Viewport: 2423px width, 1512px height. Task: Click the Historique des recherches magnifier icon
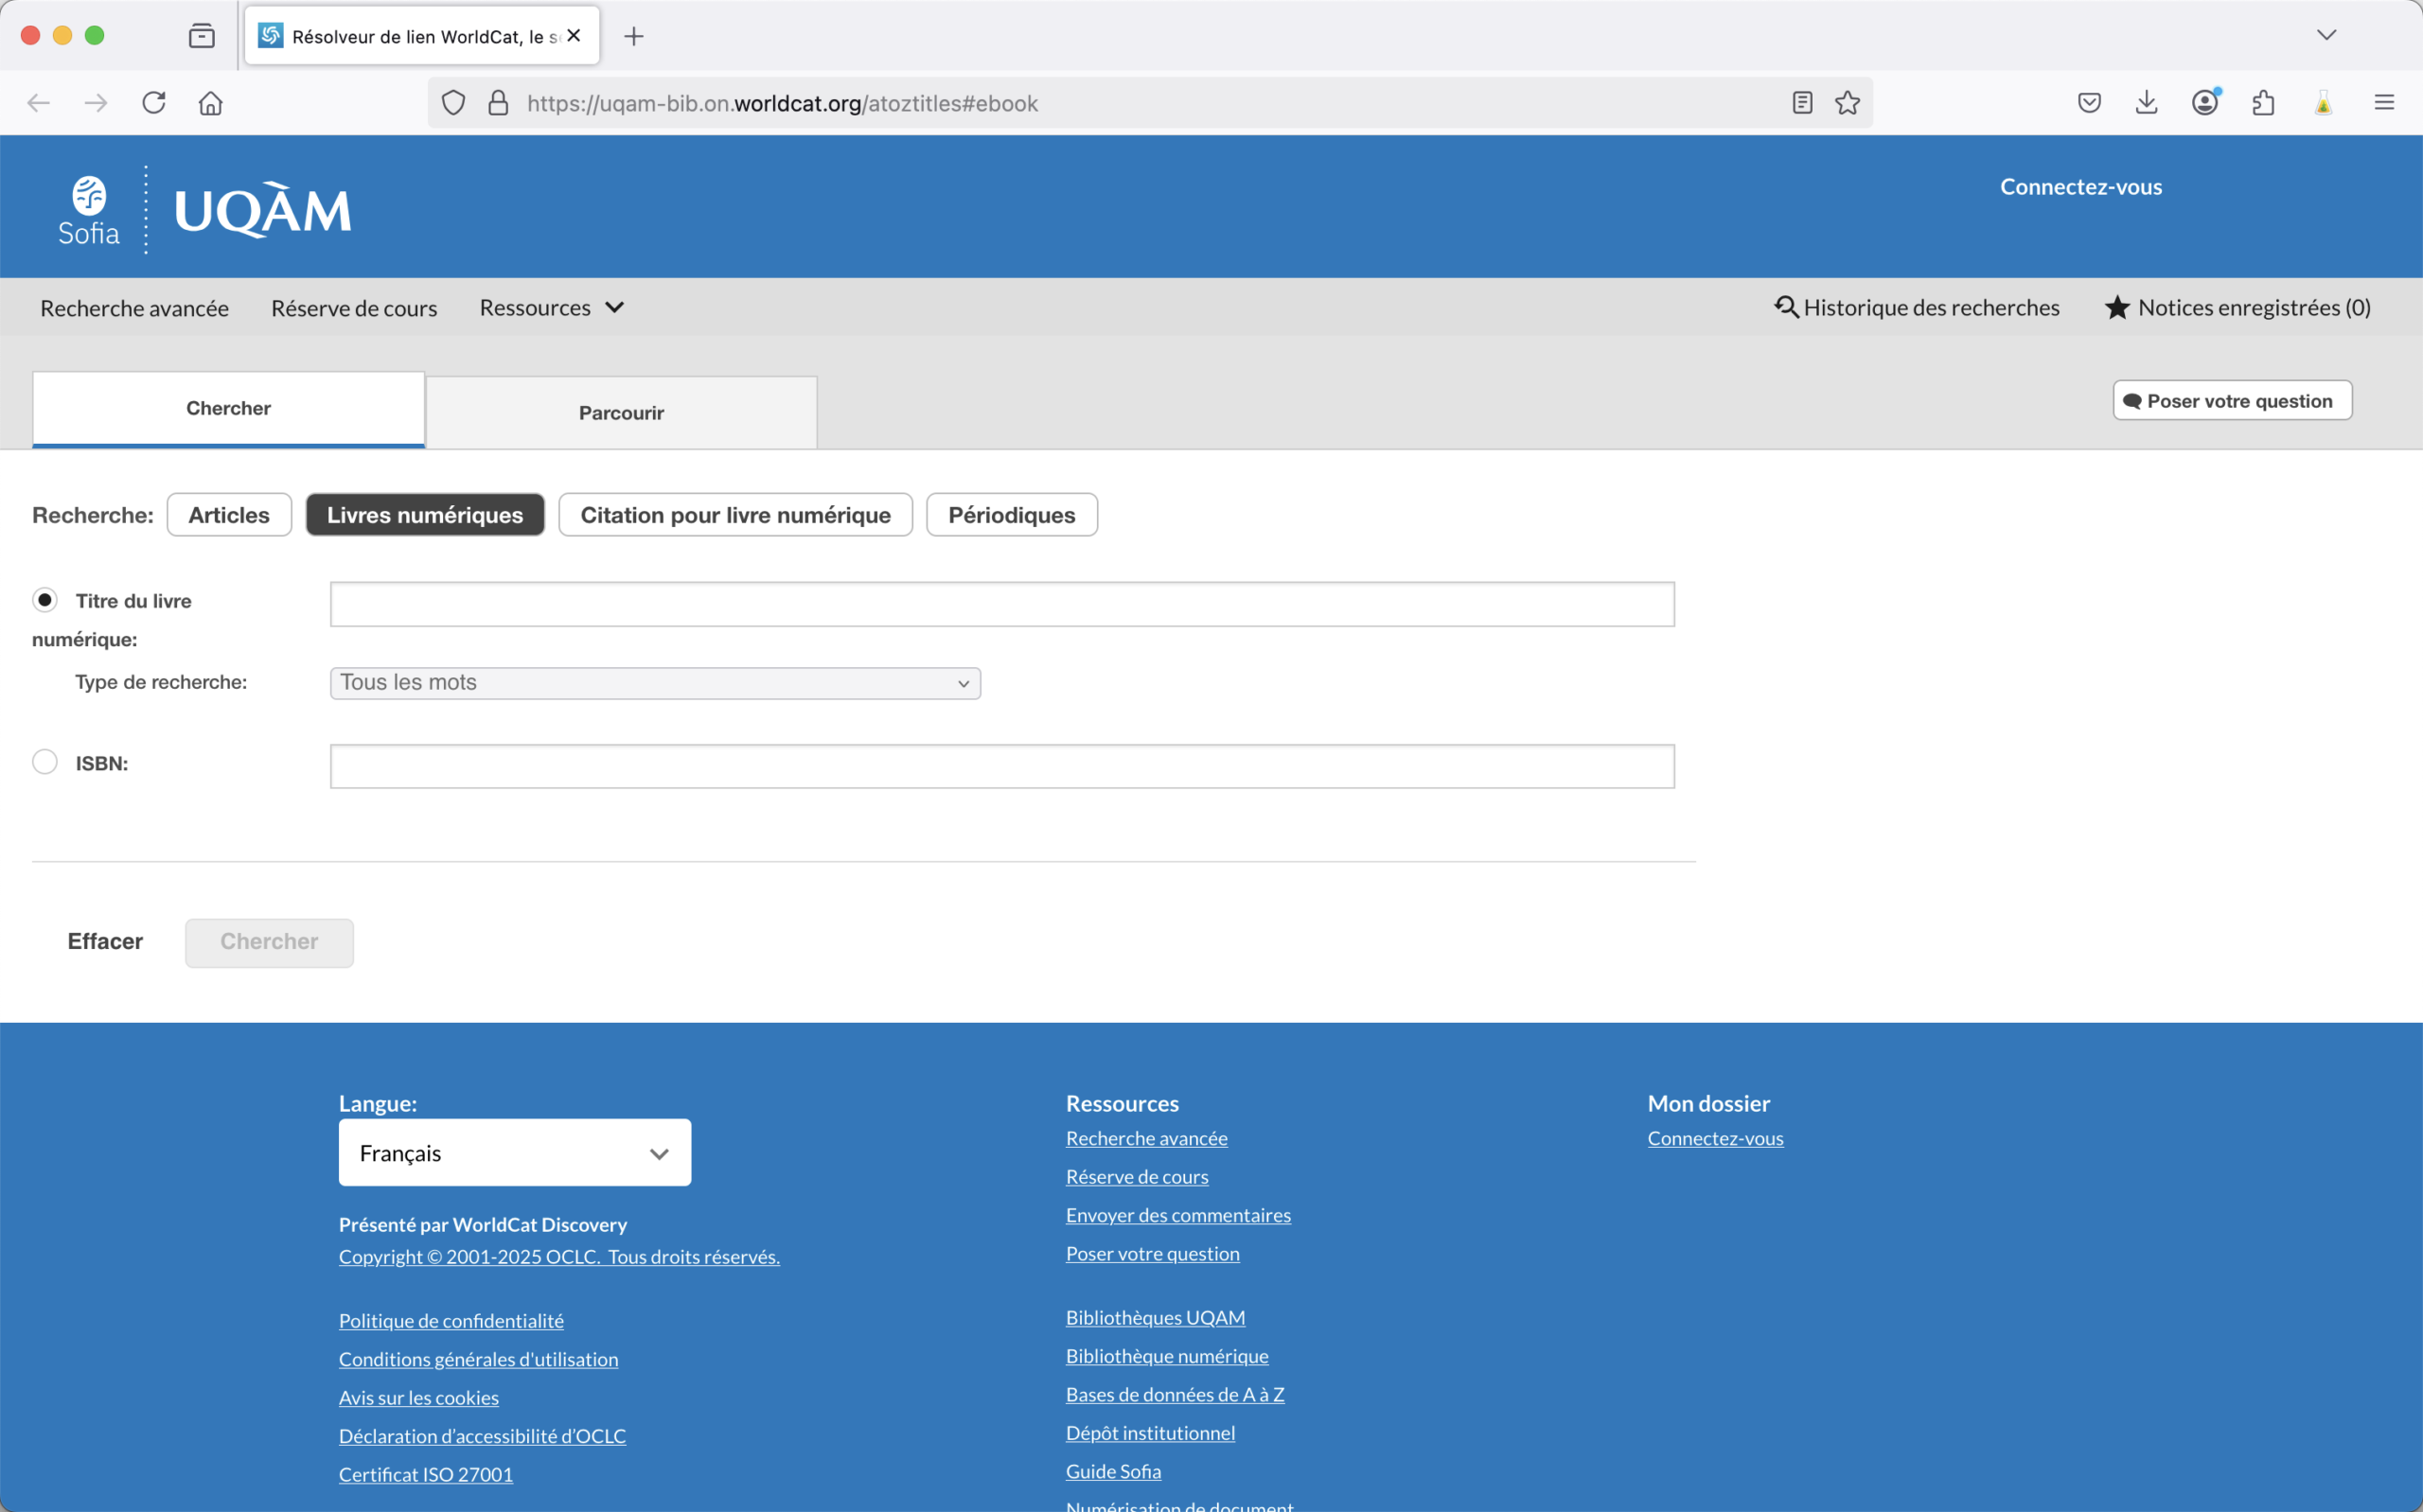1786,307
